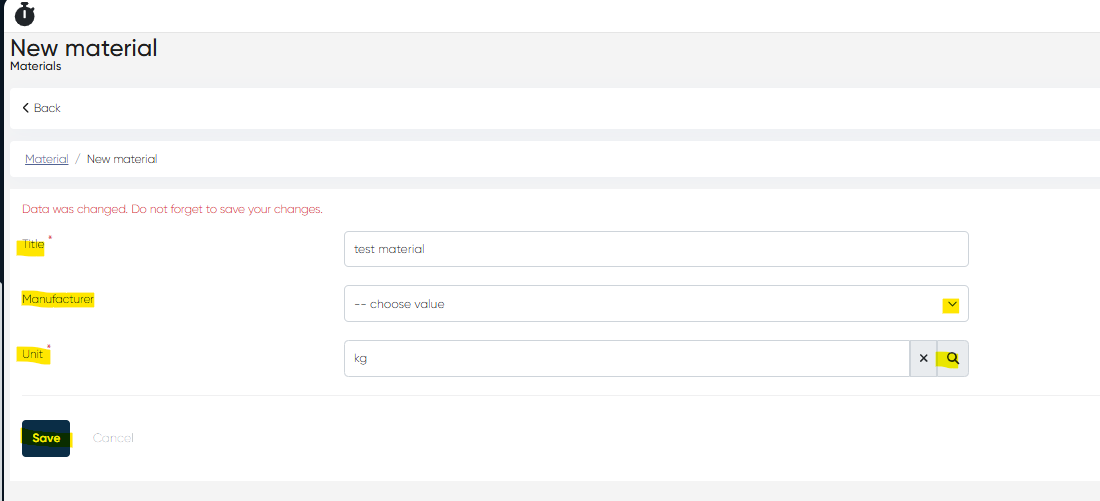Click the "Data was changed" warning message
The image size is (1100, 501).
[x=172, y=209]
